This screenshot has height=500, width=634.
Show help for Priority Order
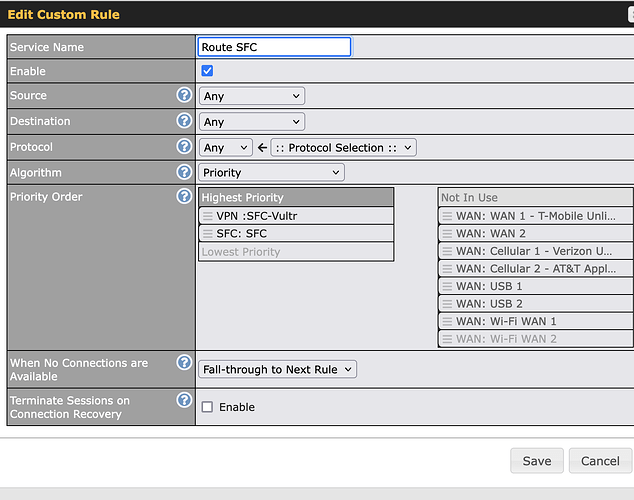pyautogui.click(x=184, y=197)
